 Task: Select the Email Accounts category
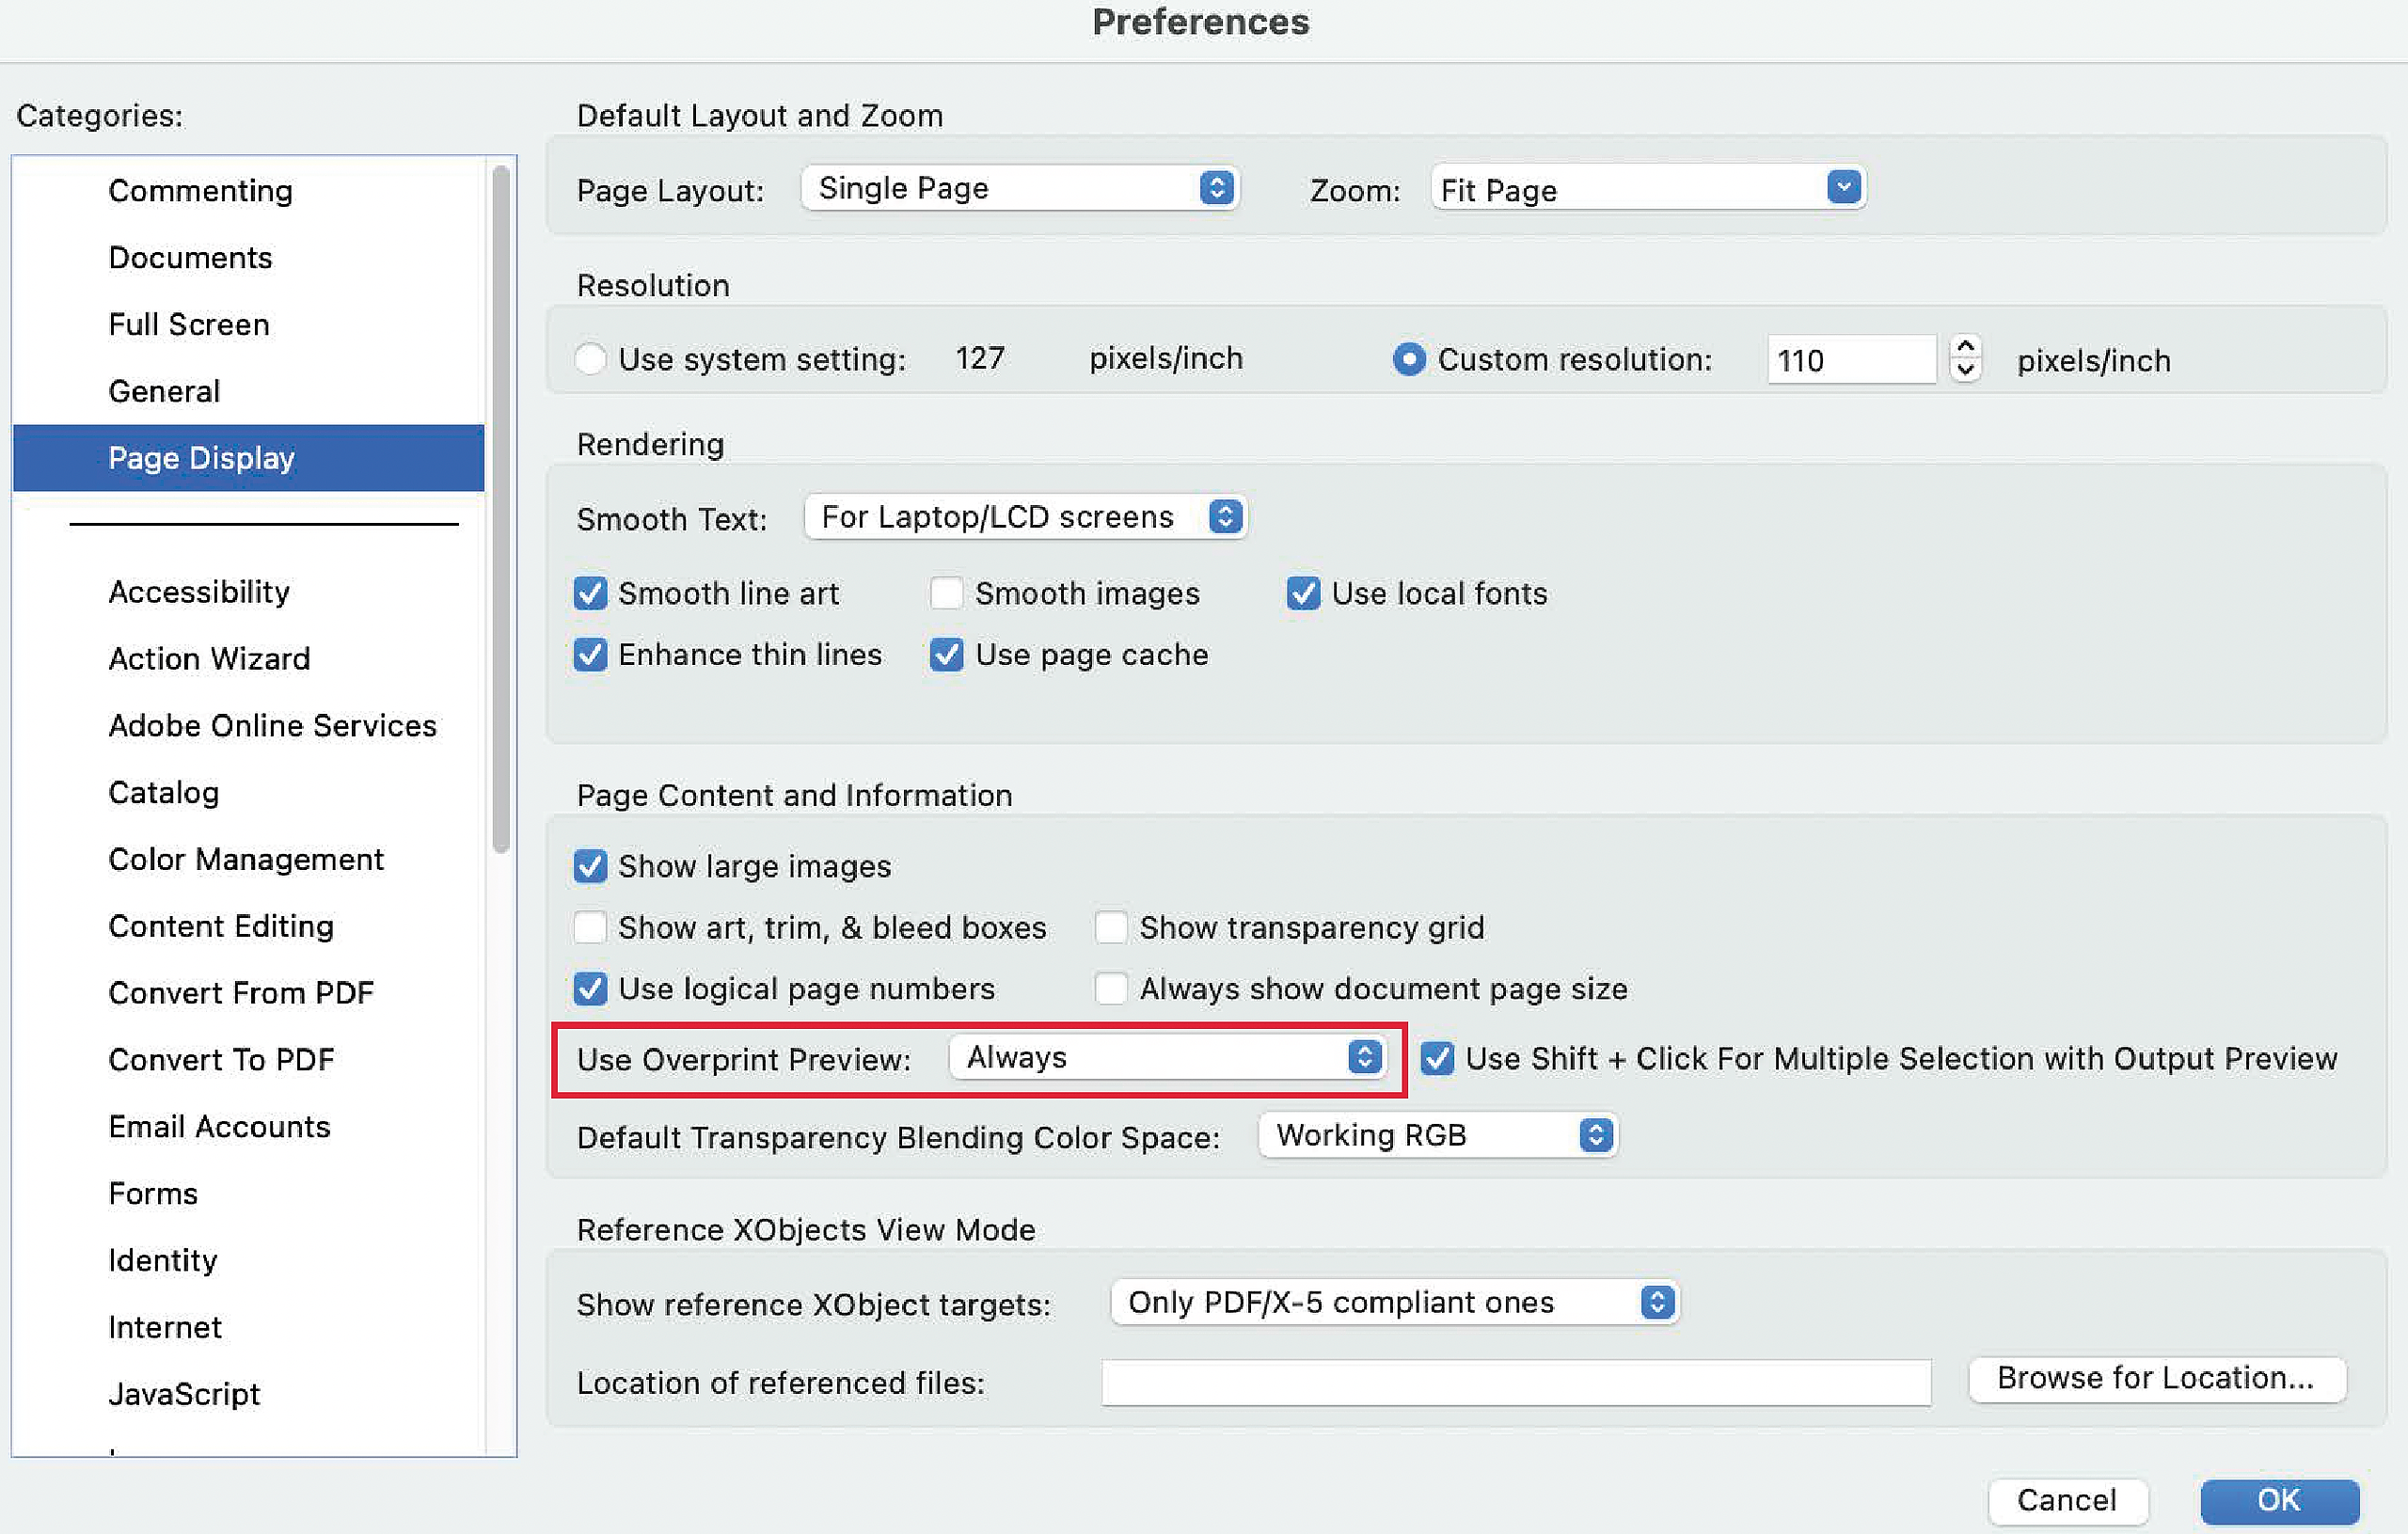[x=248, y=1127]
